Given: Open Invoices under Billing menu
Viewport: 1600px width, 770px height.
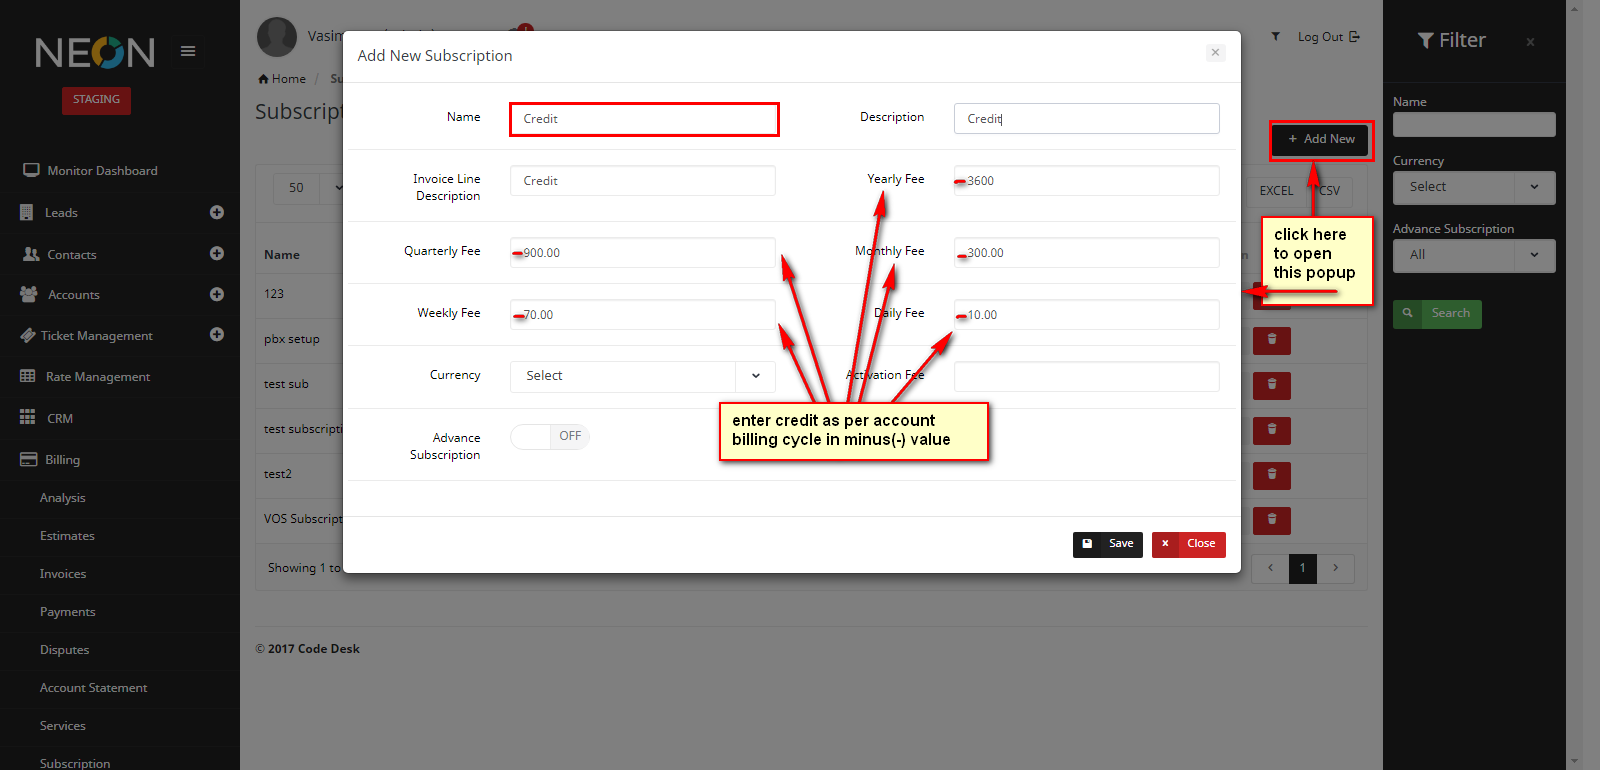Looking at the screenshot, I should (63, 574).
